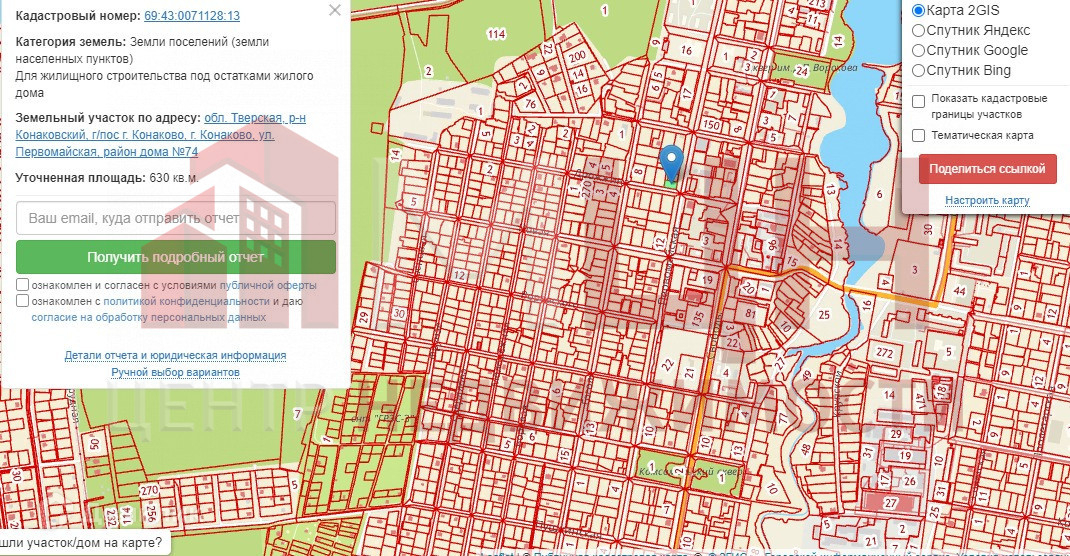Image resolution: width=1070 pixels, height=556 pixels.
Task: Click parcel labeled 272 on map
Action: click(x=884, y=353)
